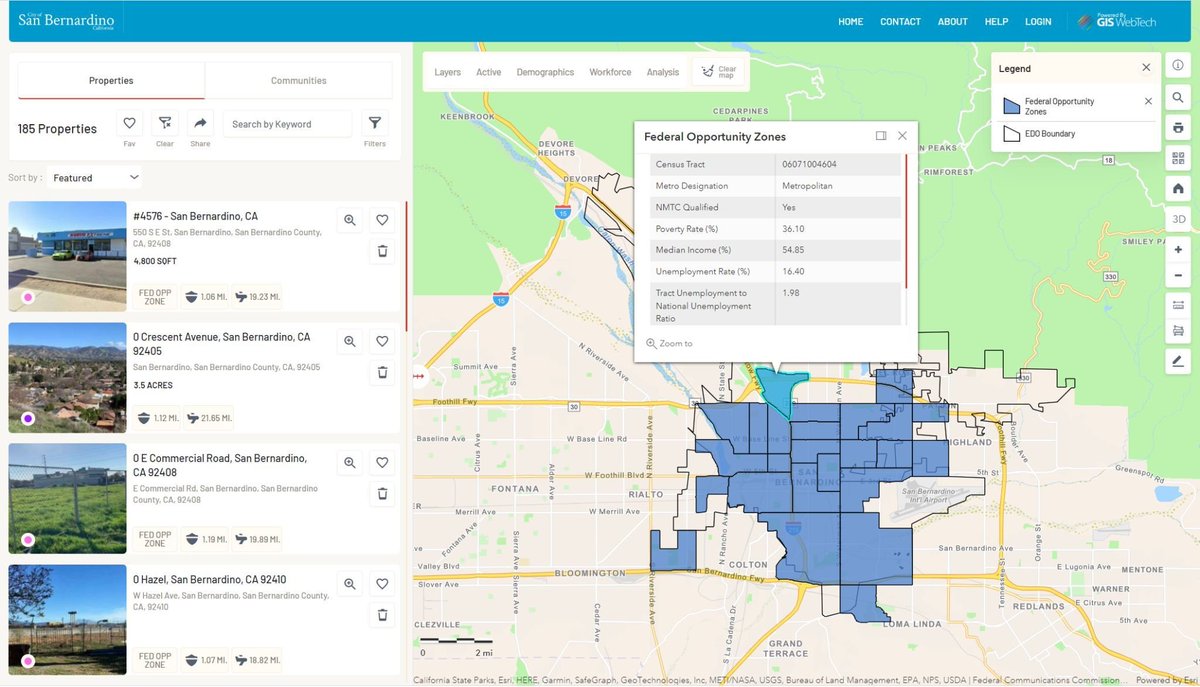Zoom out the map with minus button

1178,276
